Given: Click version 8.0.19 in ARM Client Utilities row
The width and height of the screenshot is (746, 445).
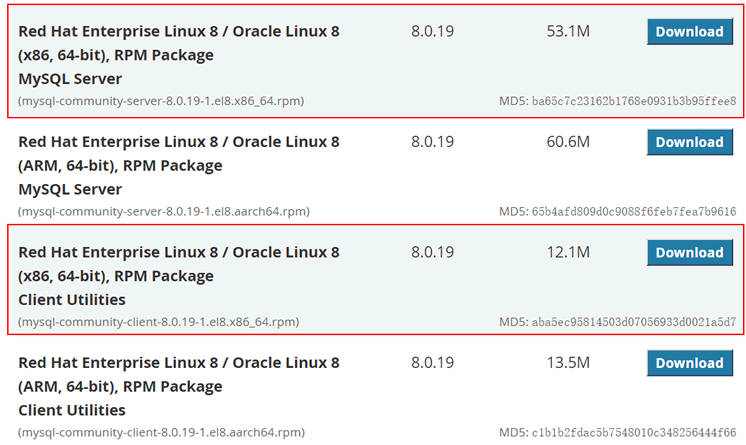Looking at the screenshot, I should tap(432, 363).
